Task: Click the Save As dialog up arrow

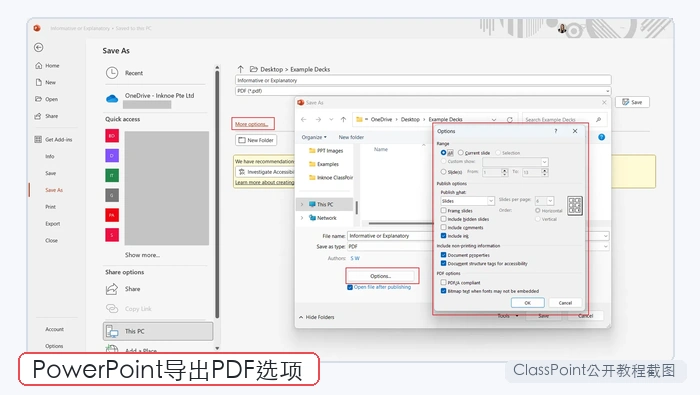Action: (x=343, y=120)
